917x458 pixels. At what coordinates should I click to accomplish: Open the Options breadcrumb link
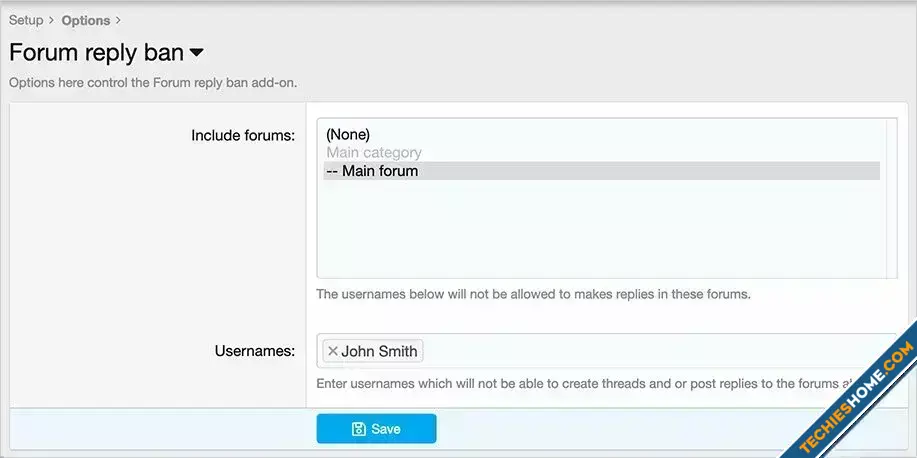[85, 20]
